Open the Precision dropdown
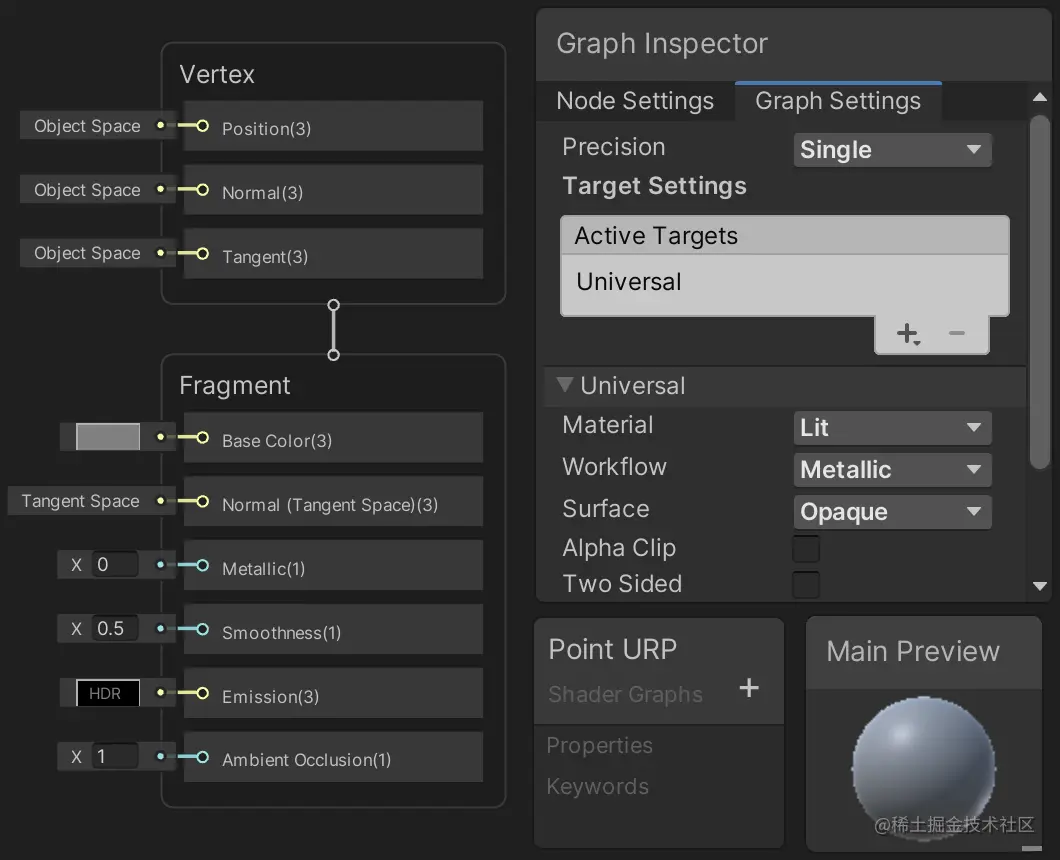The image size is (1060, 860). (x=892, y=150)
